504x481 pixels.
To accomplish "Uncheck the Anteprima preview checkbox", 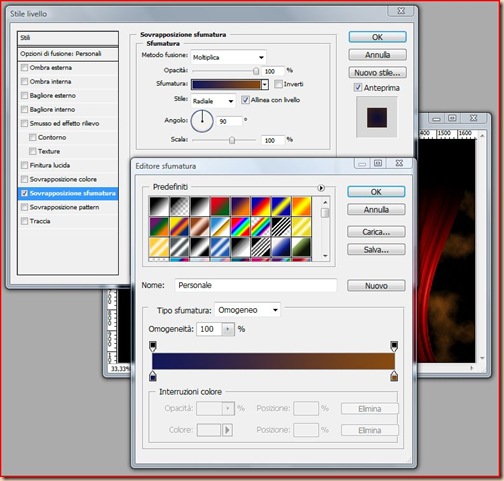I will 358,88.
